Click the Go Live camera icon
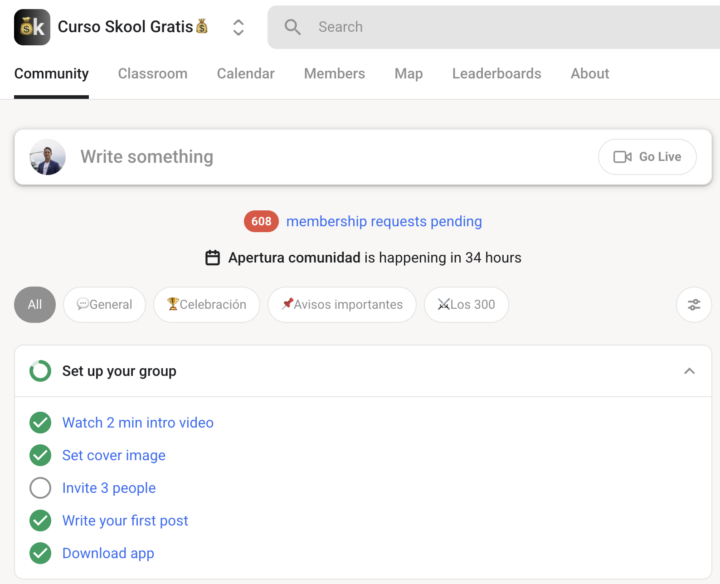 pyautogui.click(x=622, y=157)
